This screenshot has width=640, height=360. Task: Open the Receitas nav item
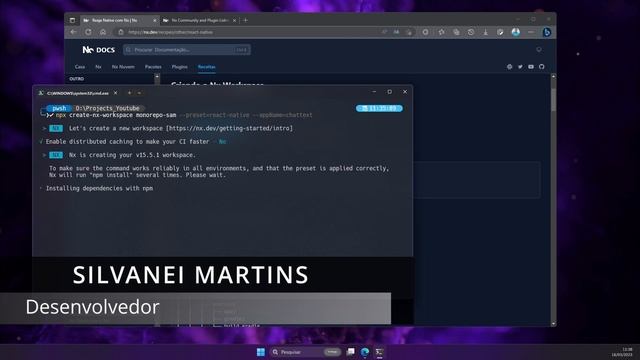click(207, 67)
